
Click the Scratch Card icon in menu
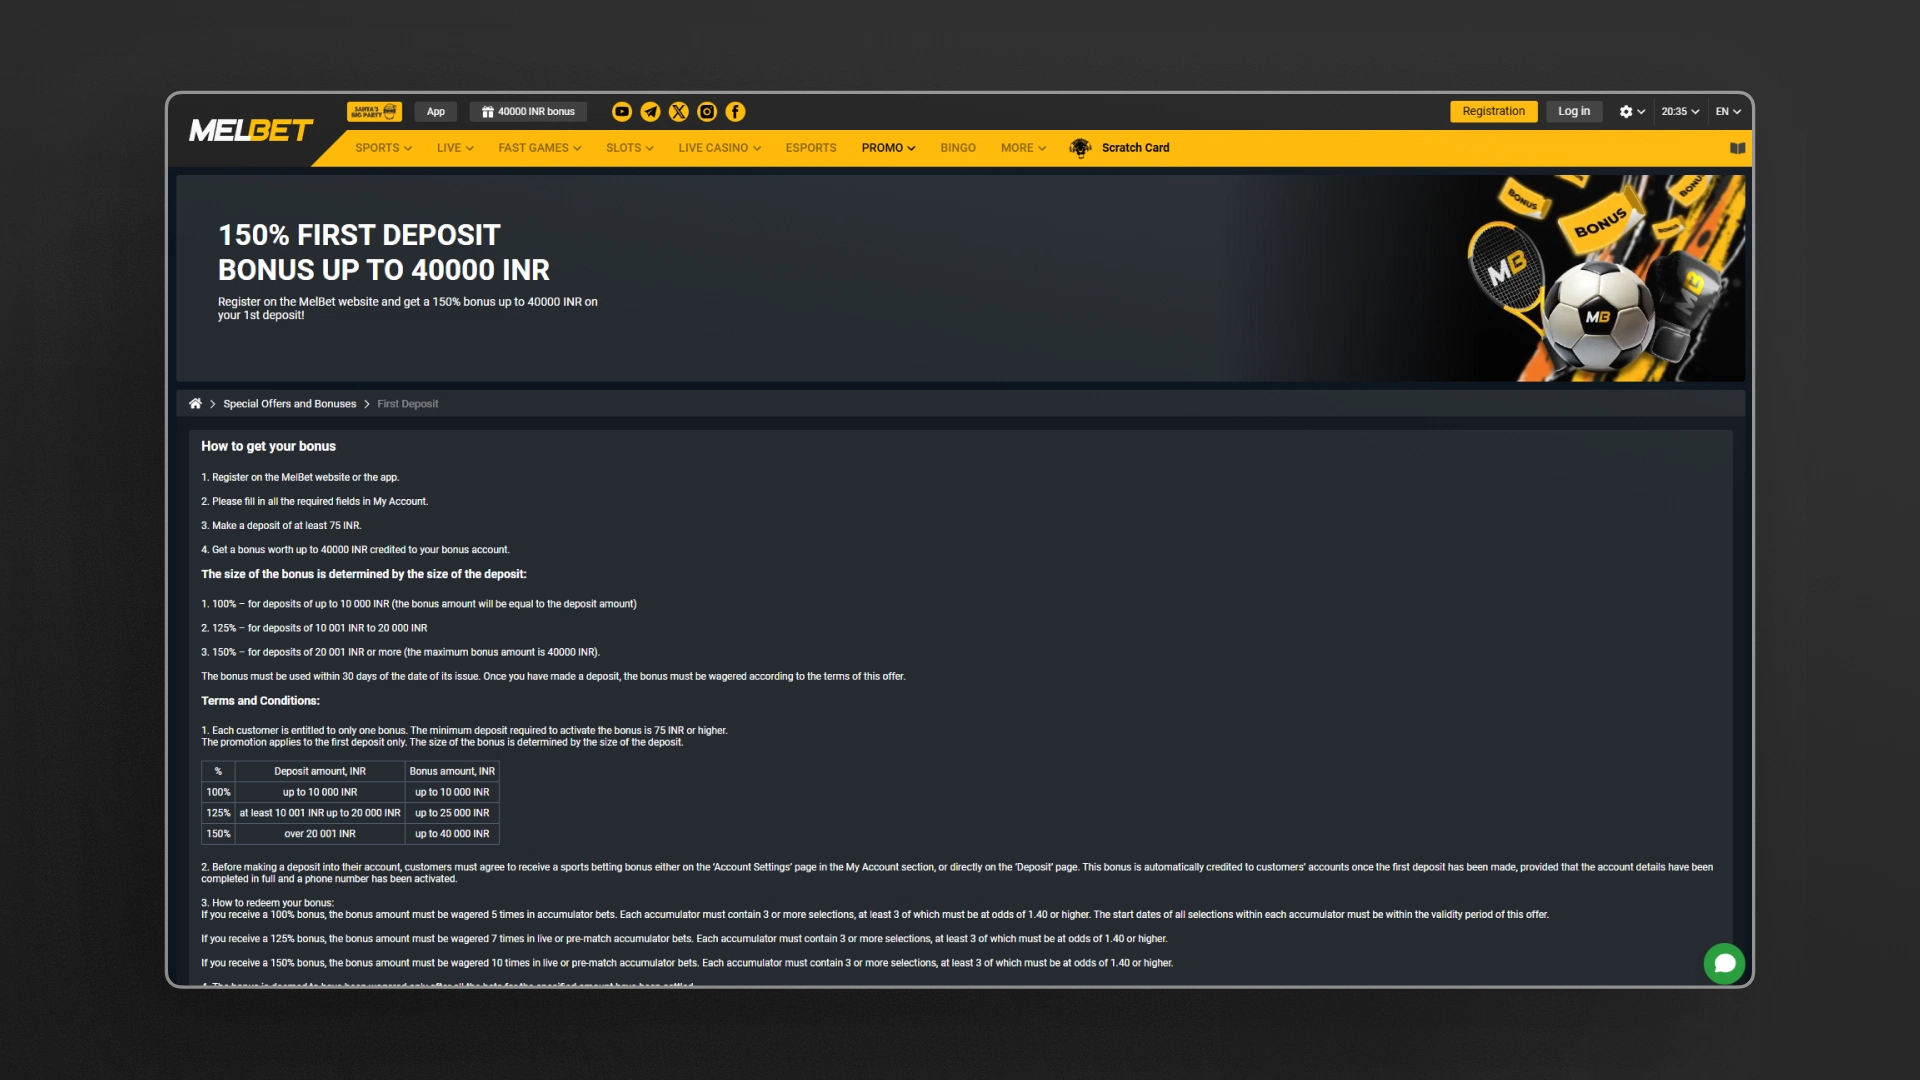tap(1079, 148)
